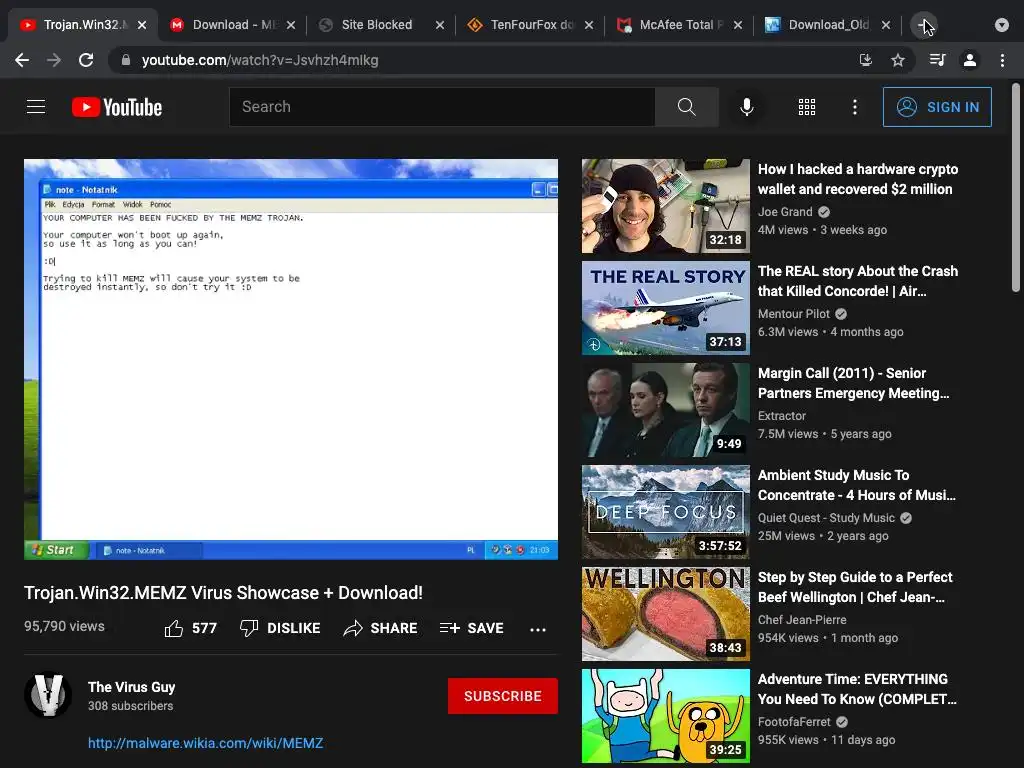Switch to the McAfee Total tab

pos(678,25)
